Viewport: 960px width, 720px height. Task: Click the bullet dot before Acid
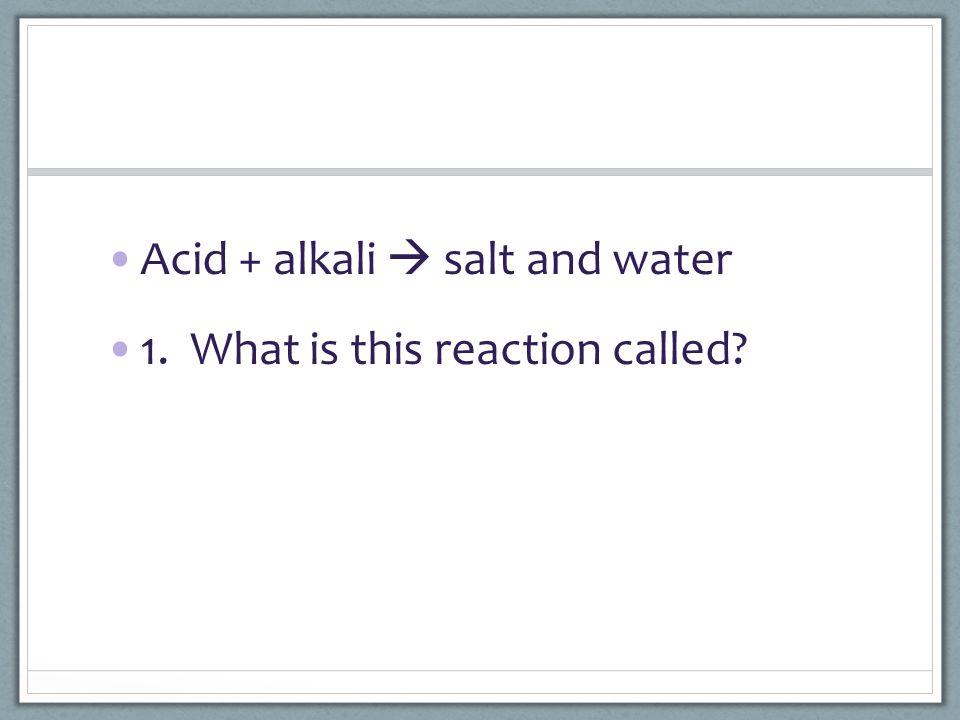tap(120, 259)
